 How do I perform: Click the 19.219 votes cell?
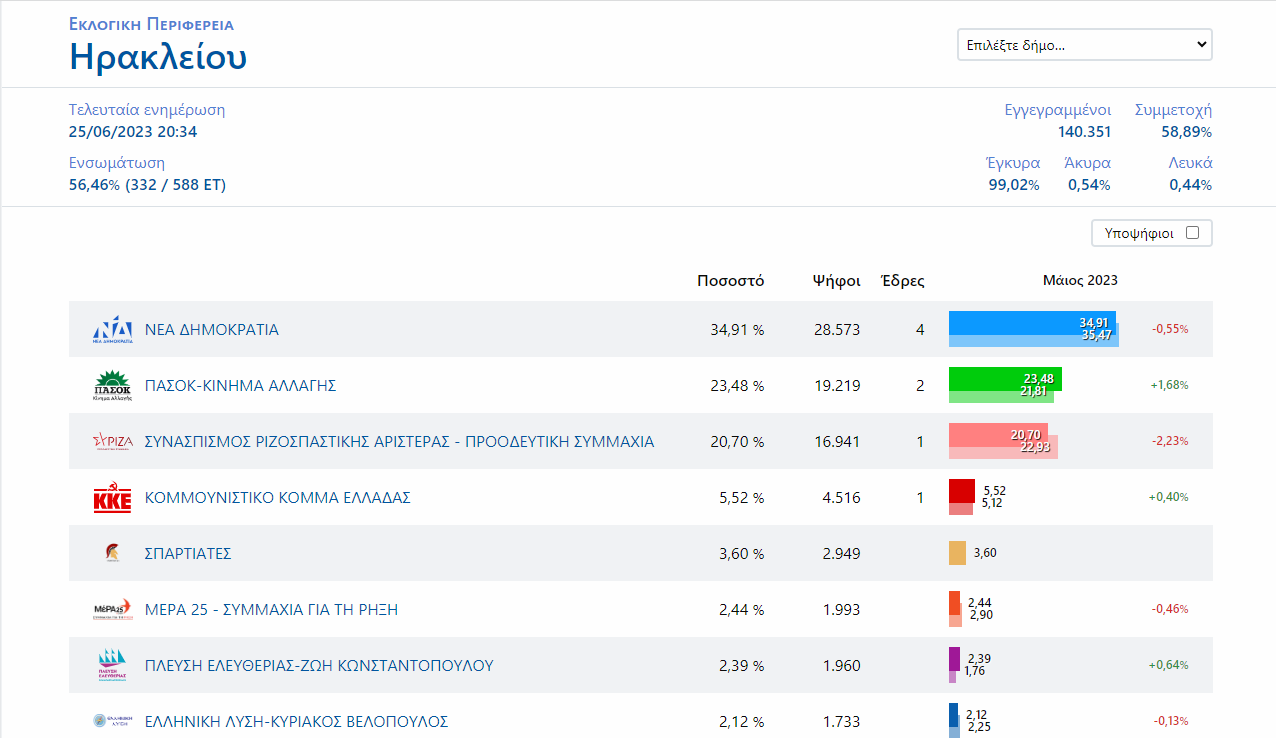(837, 386)
